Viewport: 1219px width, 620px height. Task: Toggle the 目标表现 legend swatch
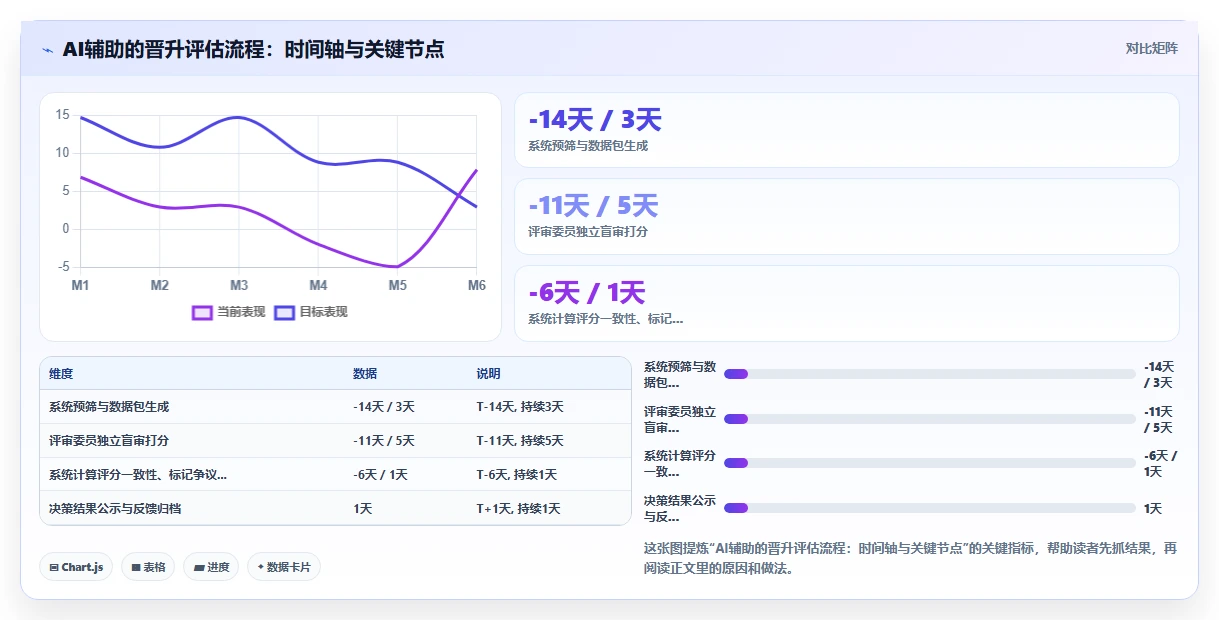284,312
